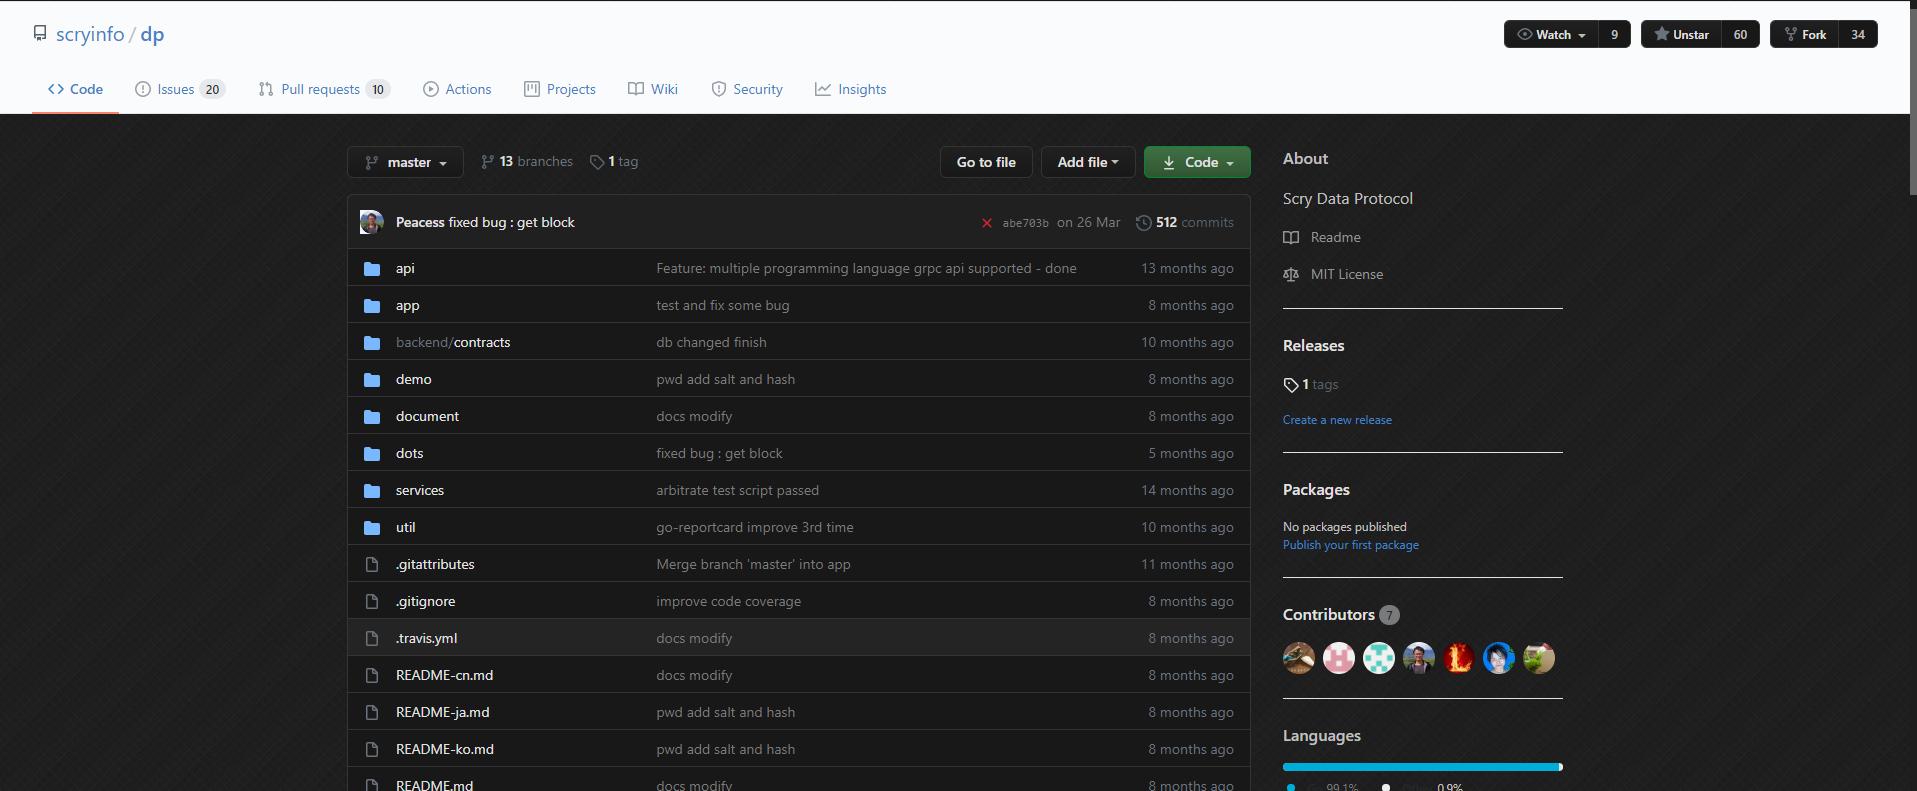This screenshot has height=791, width=1917.
Task: Open the Watch notifications dropdown
Action: (x=1551, y=34)
